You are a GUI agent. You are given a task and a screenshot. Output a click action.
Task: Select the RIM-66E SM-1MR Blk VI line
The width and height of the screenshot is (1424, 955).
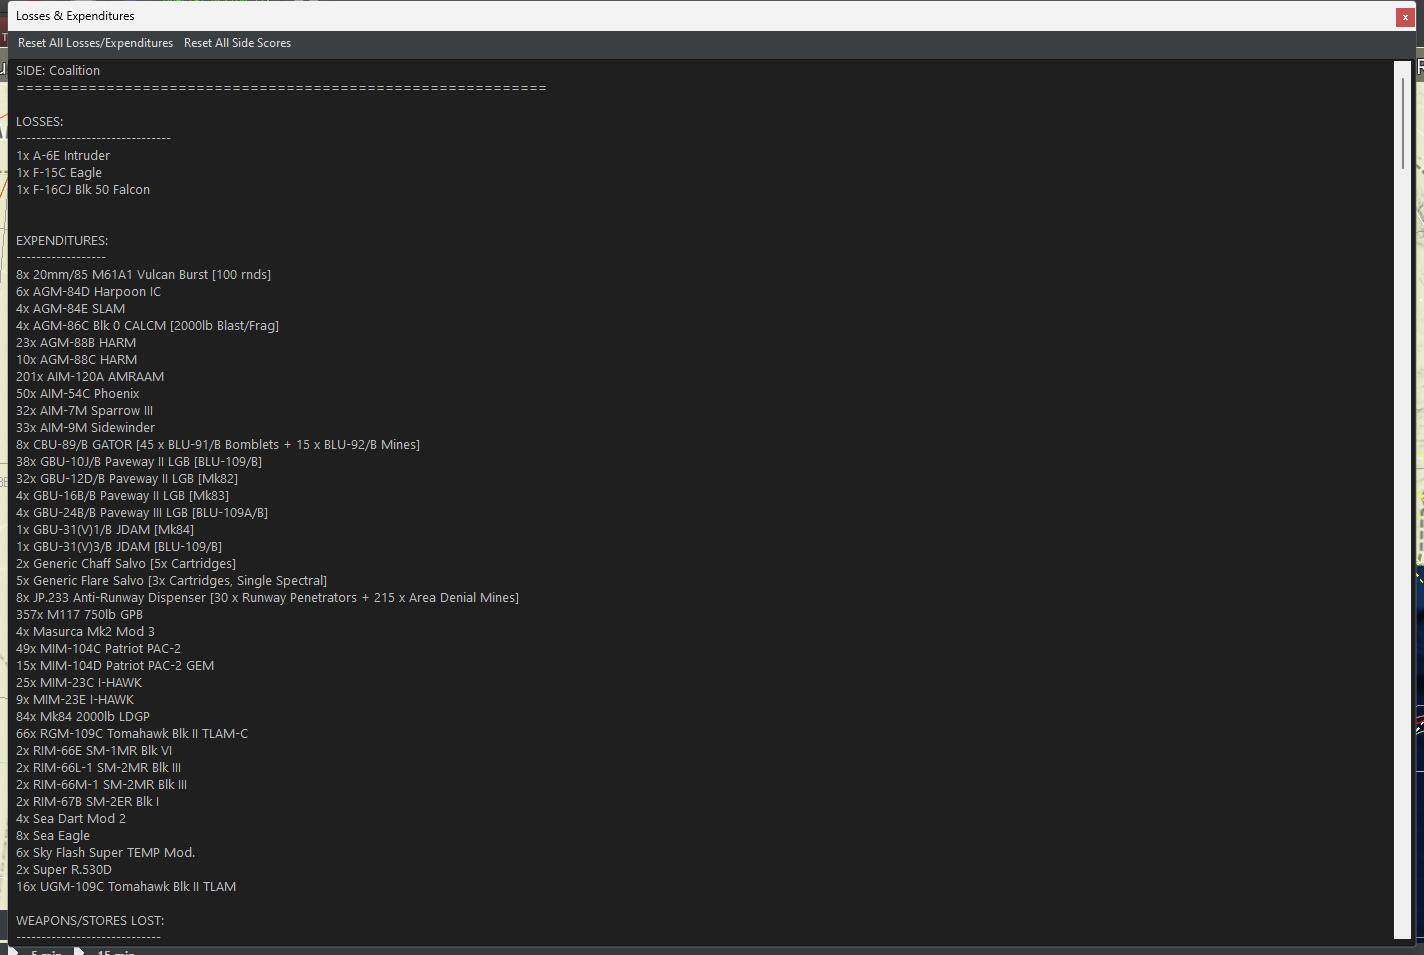(x=94, y=751)
